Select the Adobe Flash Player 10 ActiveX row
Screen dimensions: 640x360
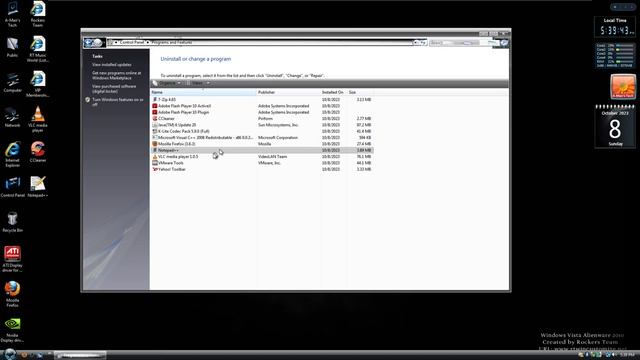pos(261,106)
